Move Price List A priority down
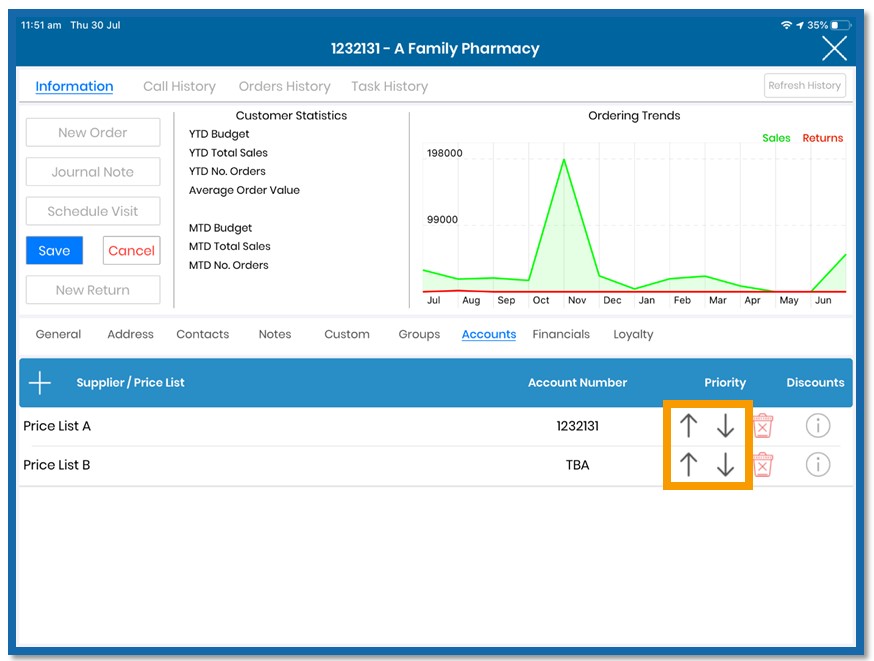 (725, 426)
